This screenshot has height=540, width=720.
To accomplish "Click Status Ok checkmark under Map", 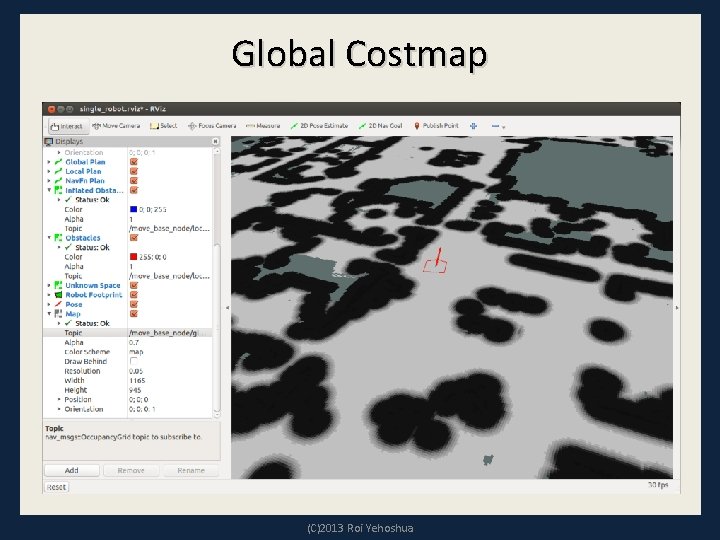I will click(68, 323).
